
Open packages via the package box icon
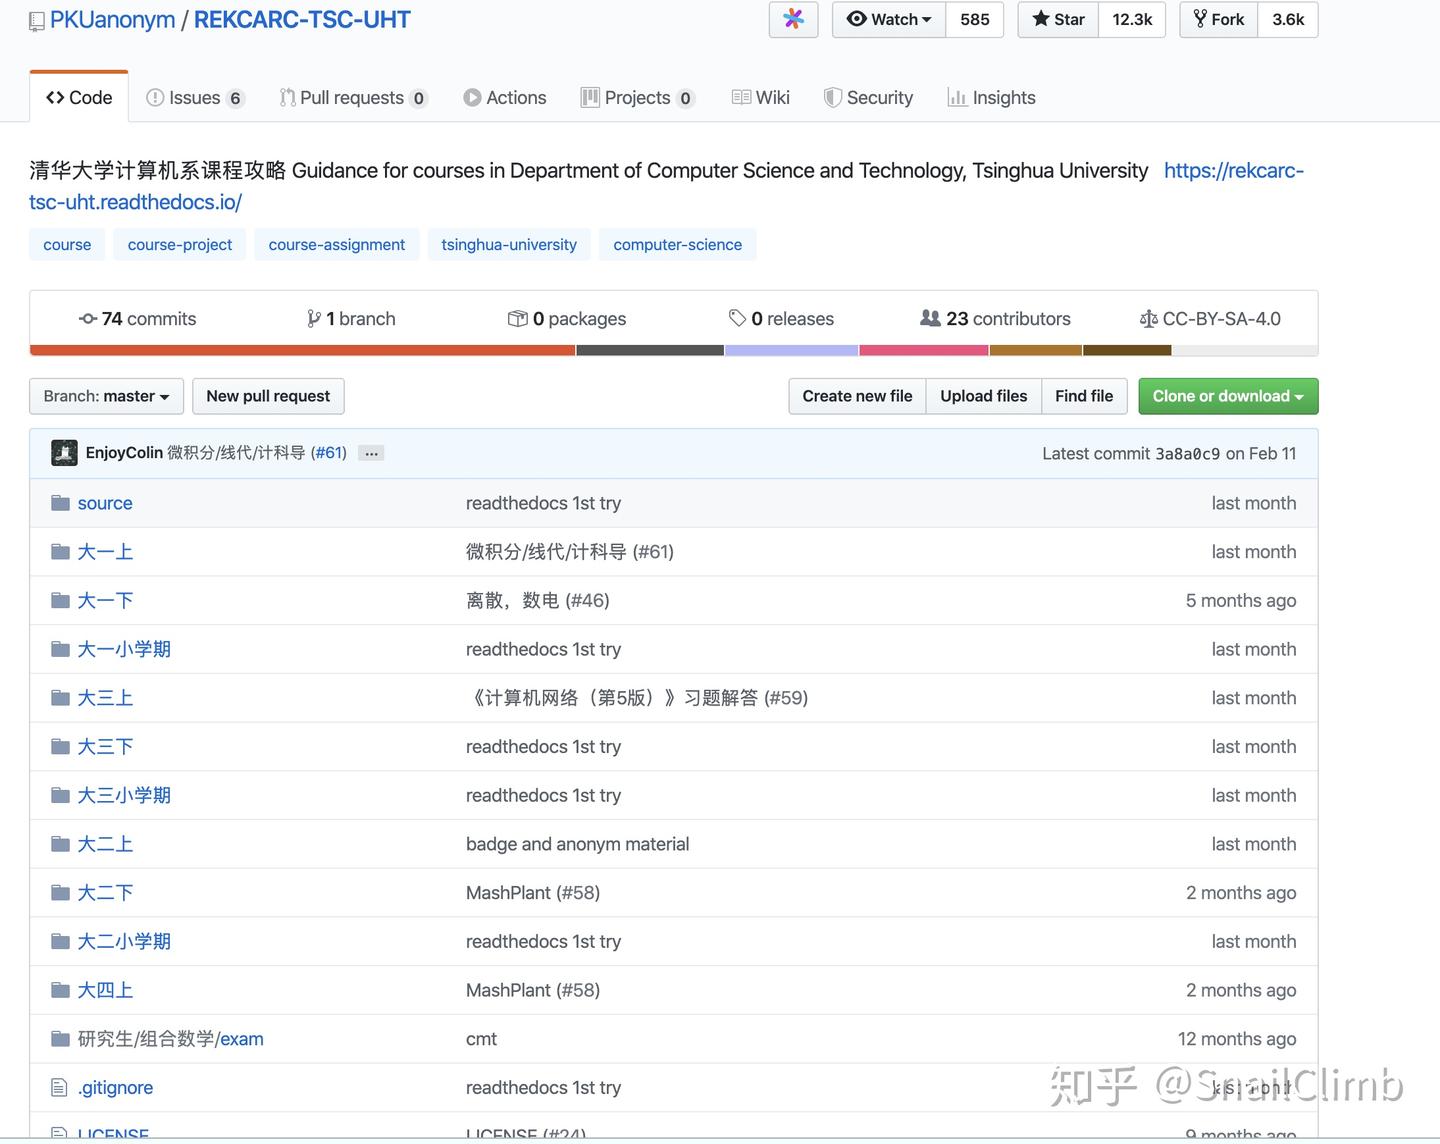pos(519,318)
